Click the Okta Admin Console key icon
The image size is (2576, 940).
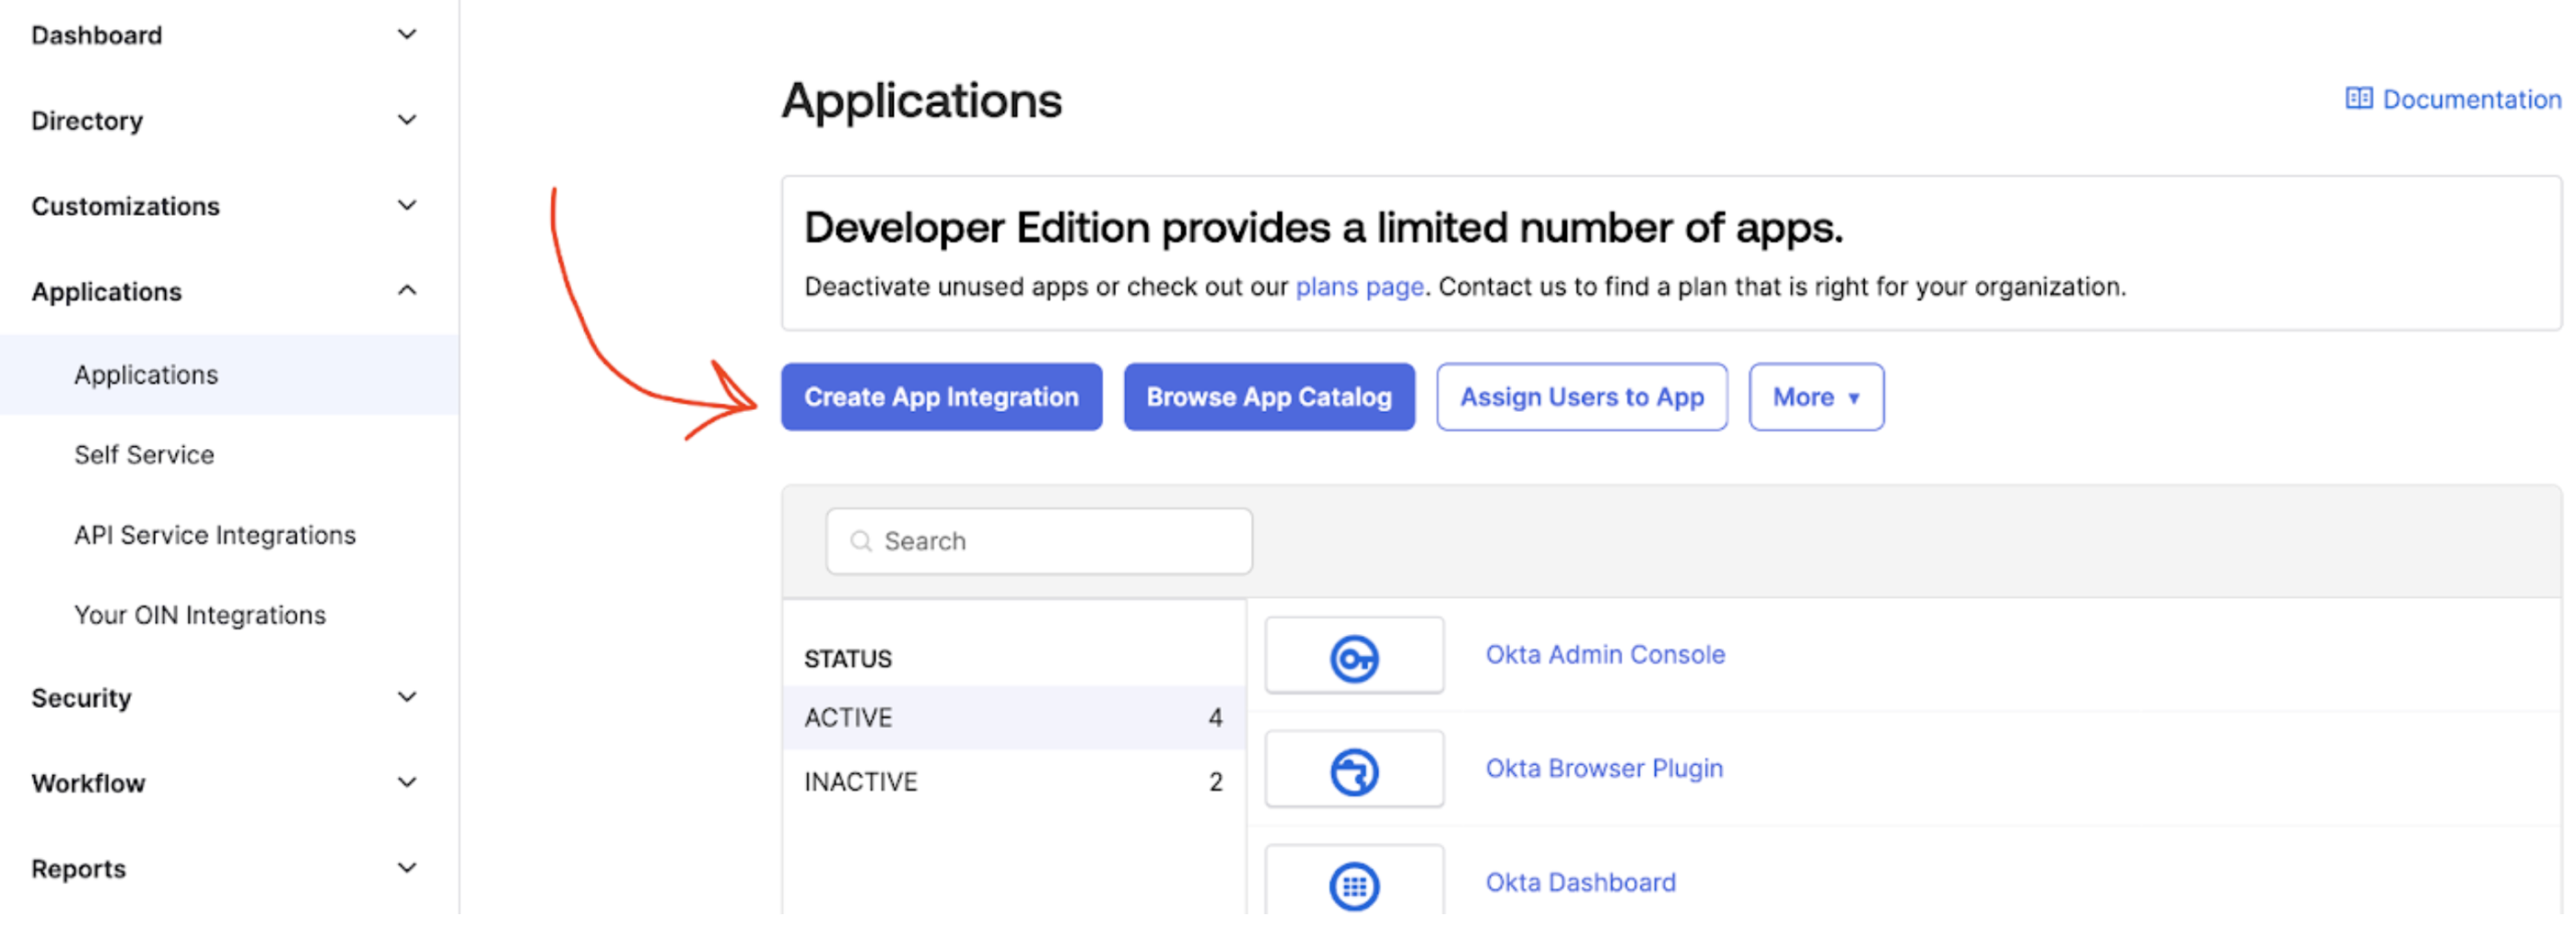coord(1354,658)
